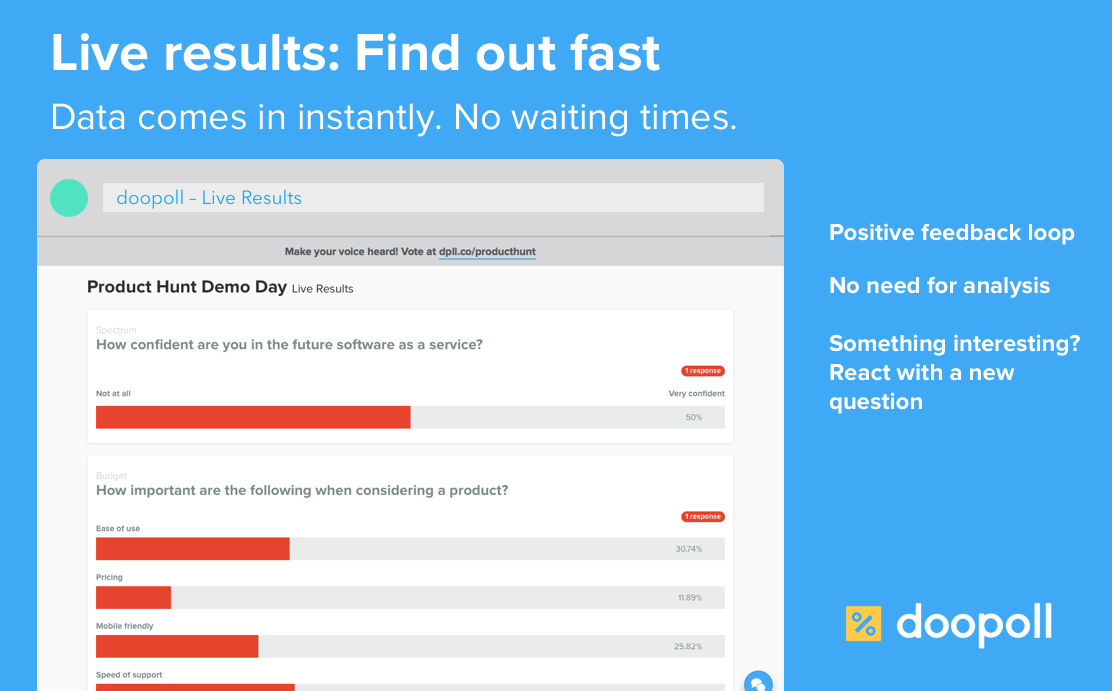Click the doopoll wordmark logo
Viewport: 1112px width, 691px height.
(974, 623)
